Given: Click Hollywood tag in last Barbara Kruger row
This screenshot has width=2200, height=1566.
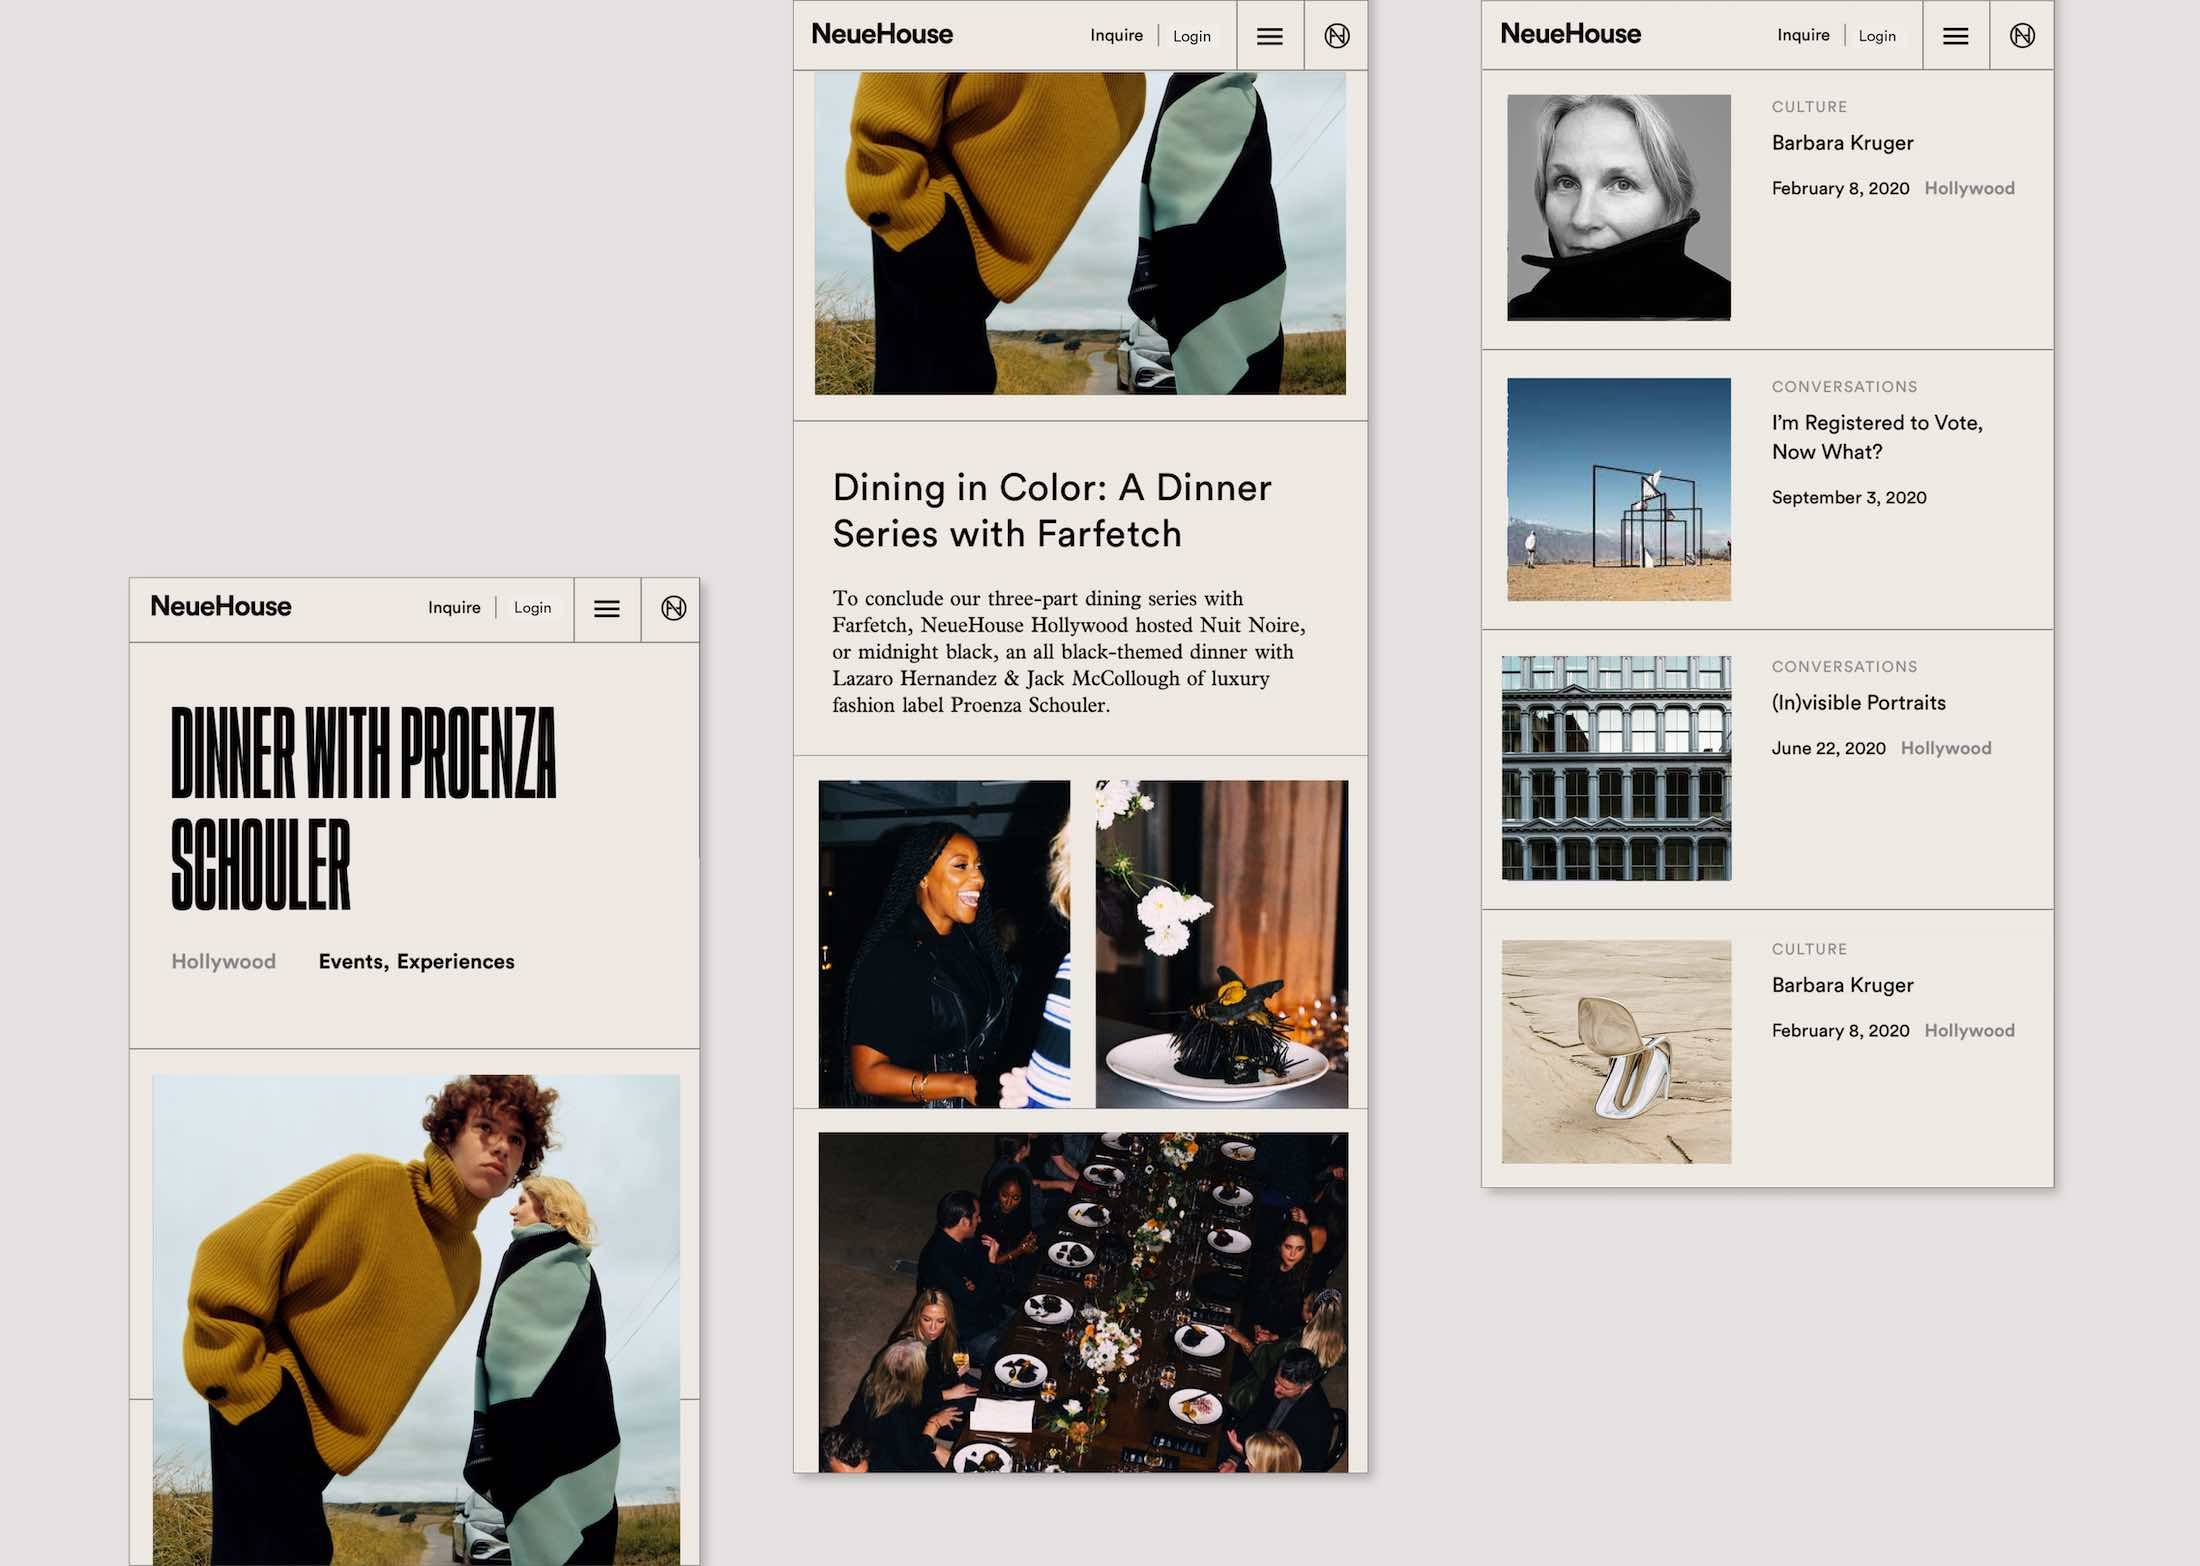Looking at the screenshot, I should click(1969, 1030).
